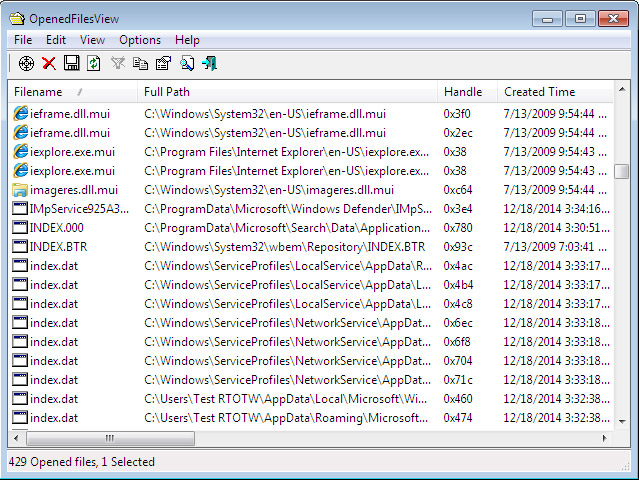Click the handle value 0x93c
The width and height of the screenshot is (639, 480).
(458, 247)
